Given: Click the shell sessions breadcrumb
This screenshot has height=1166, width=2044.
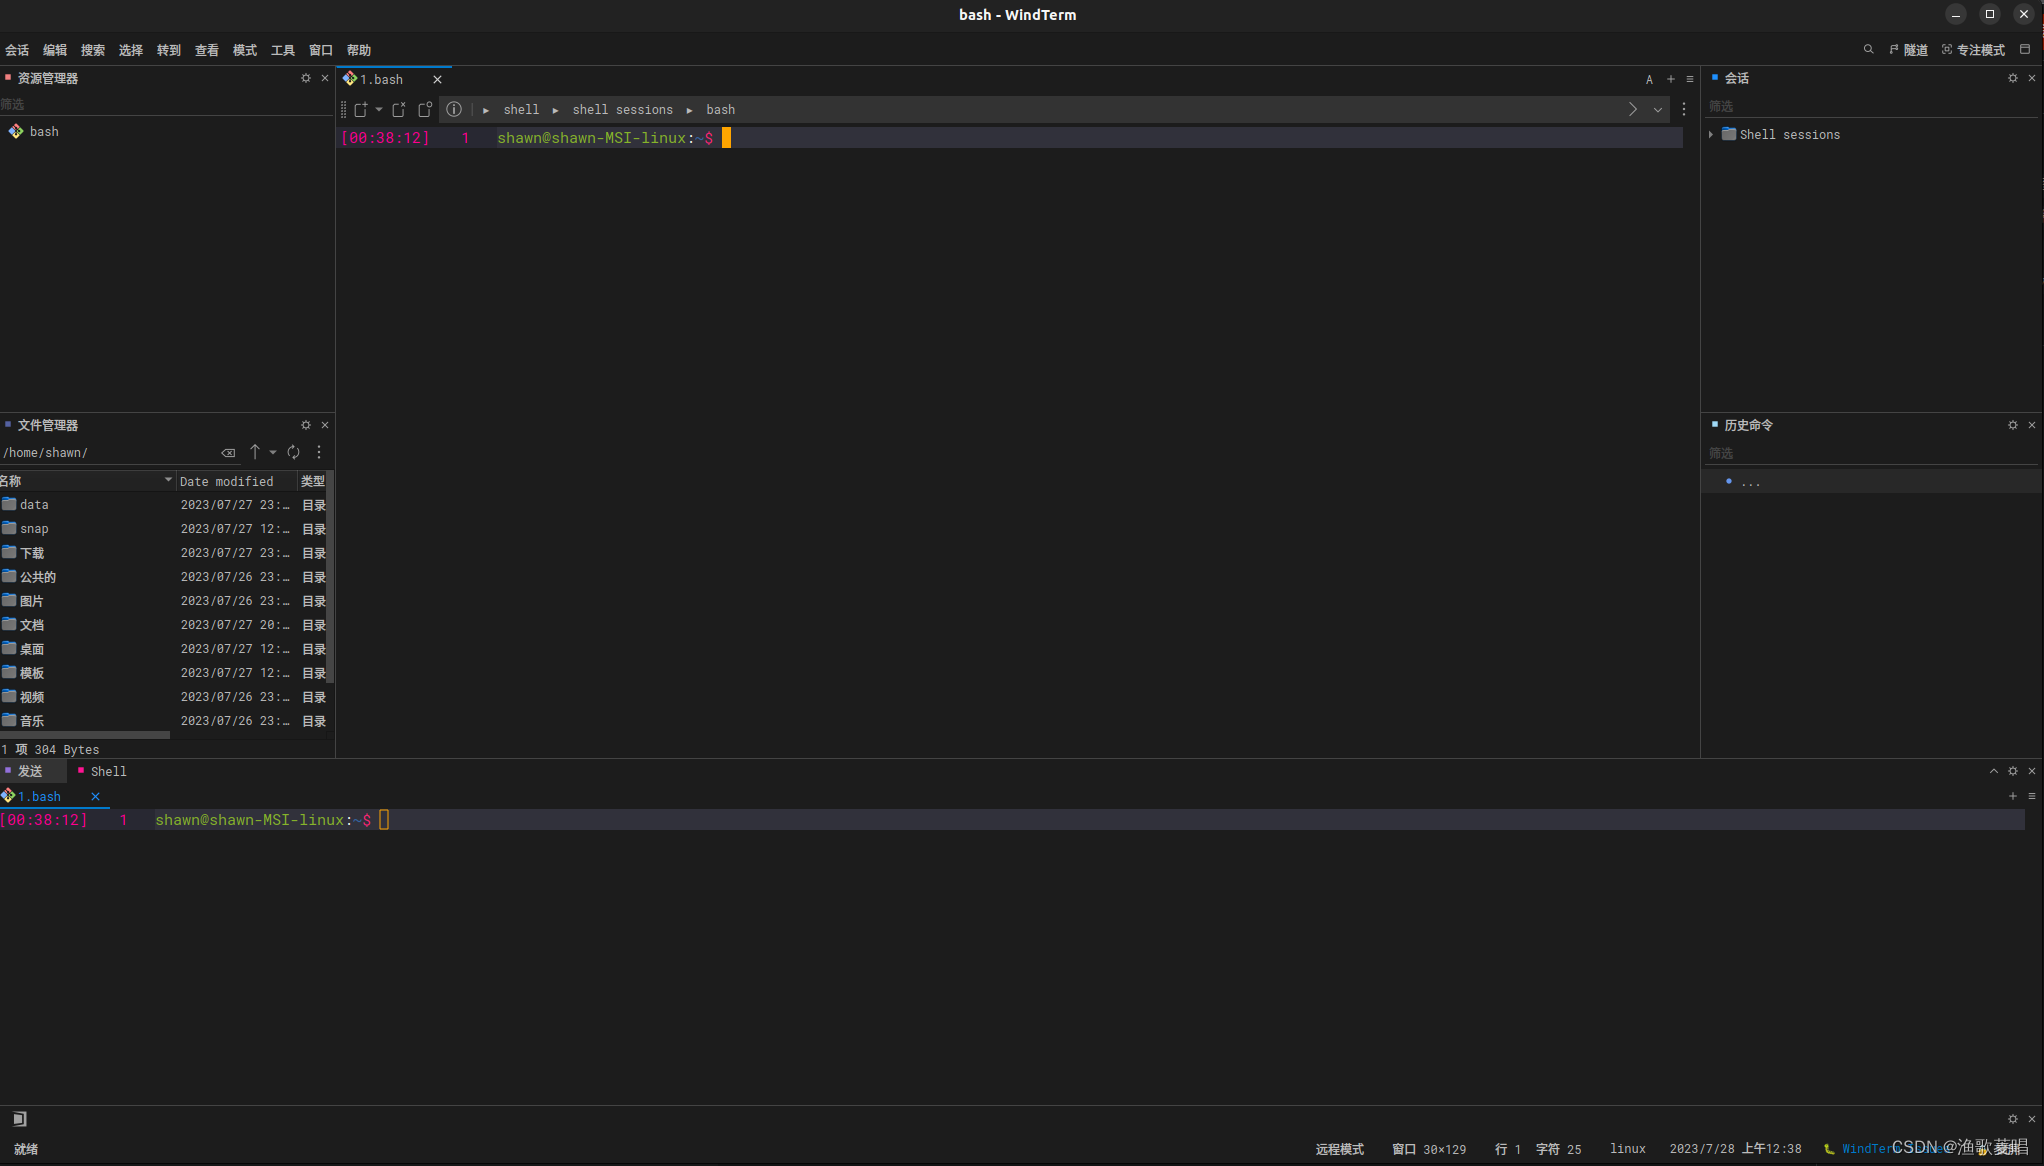Looking at the screenshot, I should [x=622, y=110].
